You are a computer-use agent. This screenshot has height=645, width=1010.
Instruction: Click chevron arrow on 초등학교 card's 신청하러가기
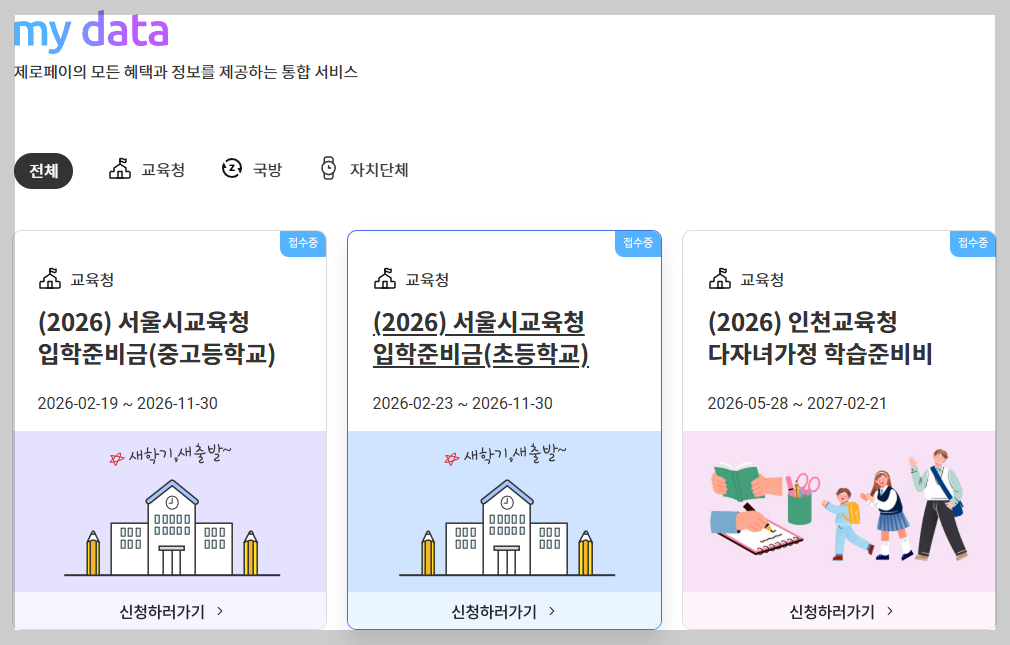[551, 611]
